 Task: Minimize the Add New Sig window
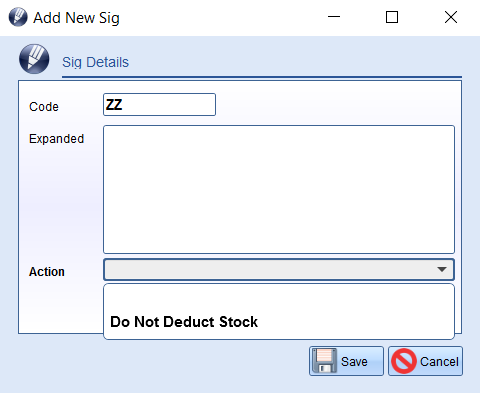tap(334, 17)
